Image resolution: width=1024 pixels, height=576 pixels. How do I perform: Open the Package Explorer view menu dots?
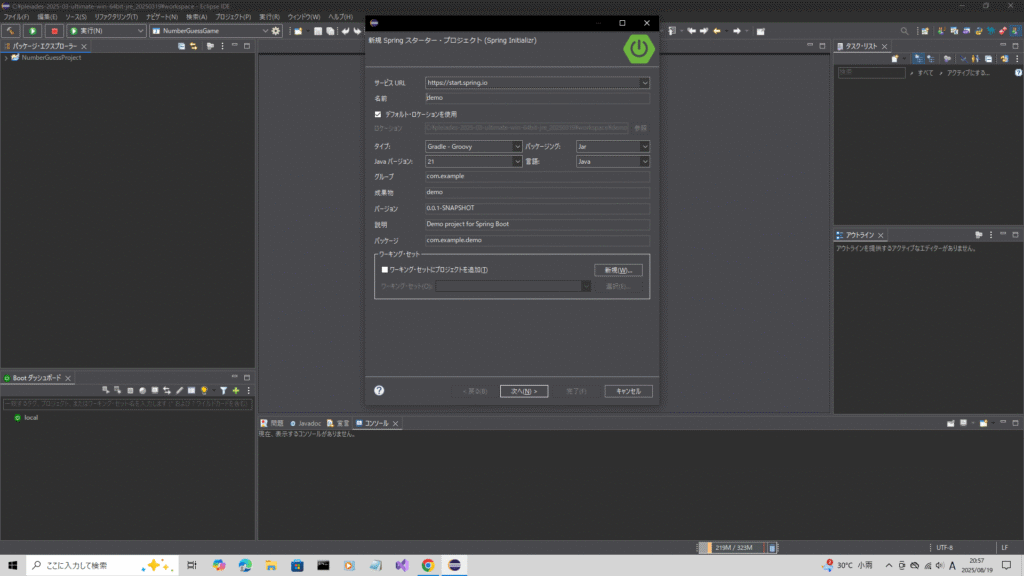click(223, 46)
